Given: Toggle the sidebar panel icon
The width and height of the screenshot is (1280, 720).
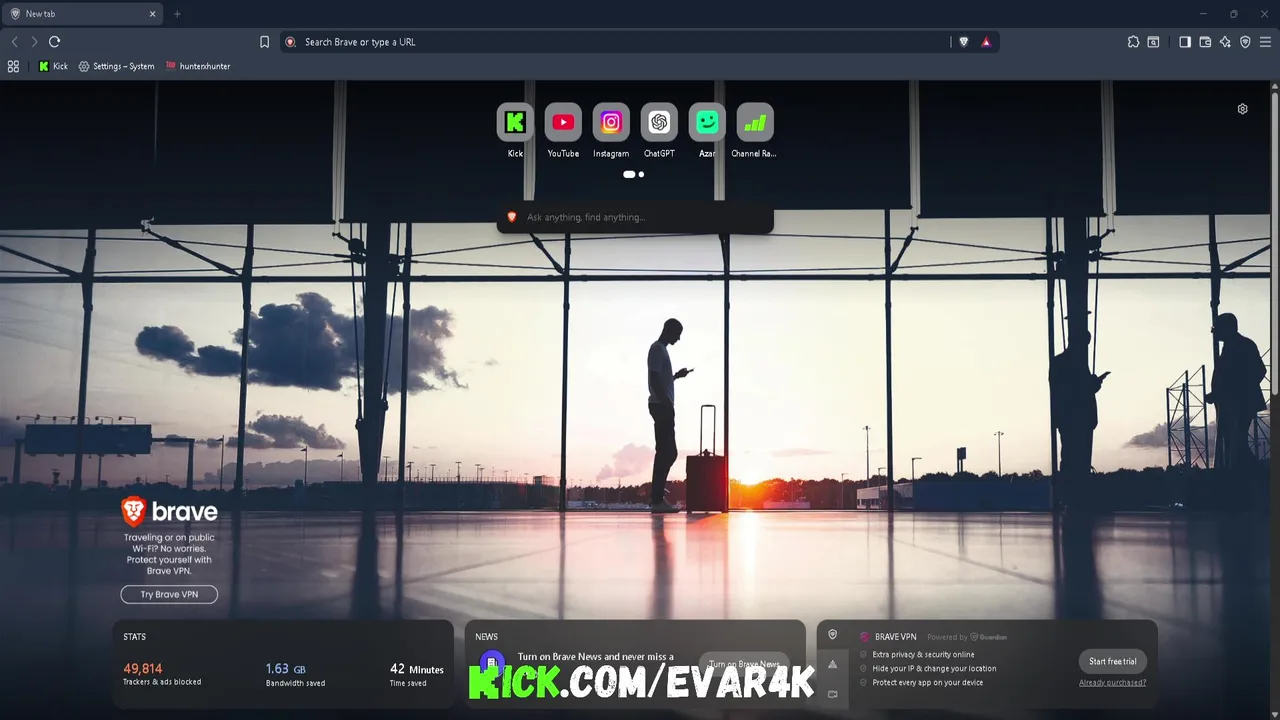Looking at the screenshot, I should tap(1185, 42).
